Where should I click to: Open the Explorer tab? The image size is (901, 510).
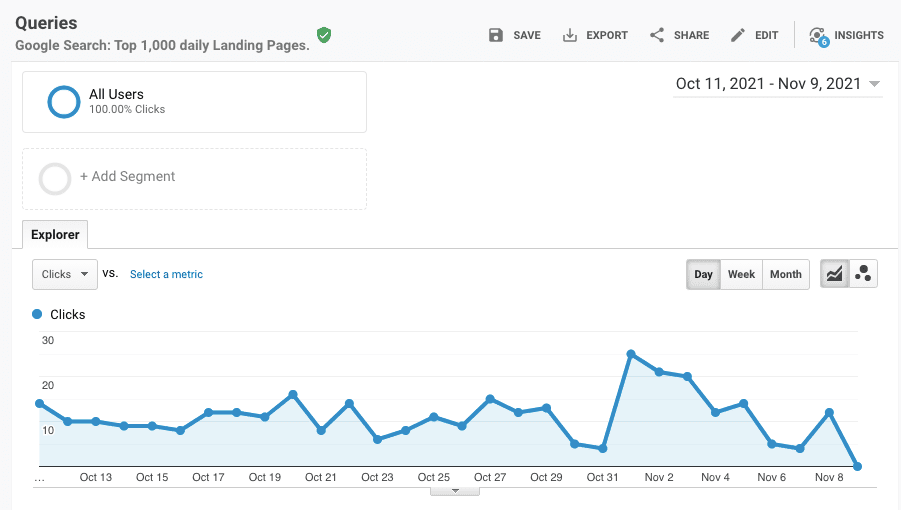[55, 234]
